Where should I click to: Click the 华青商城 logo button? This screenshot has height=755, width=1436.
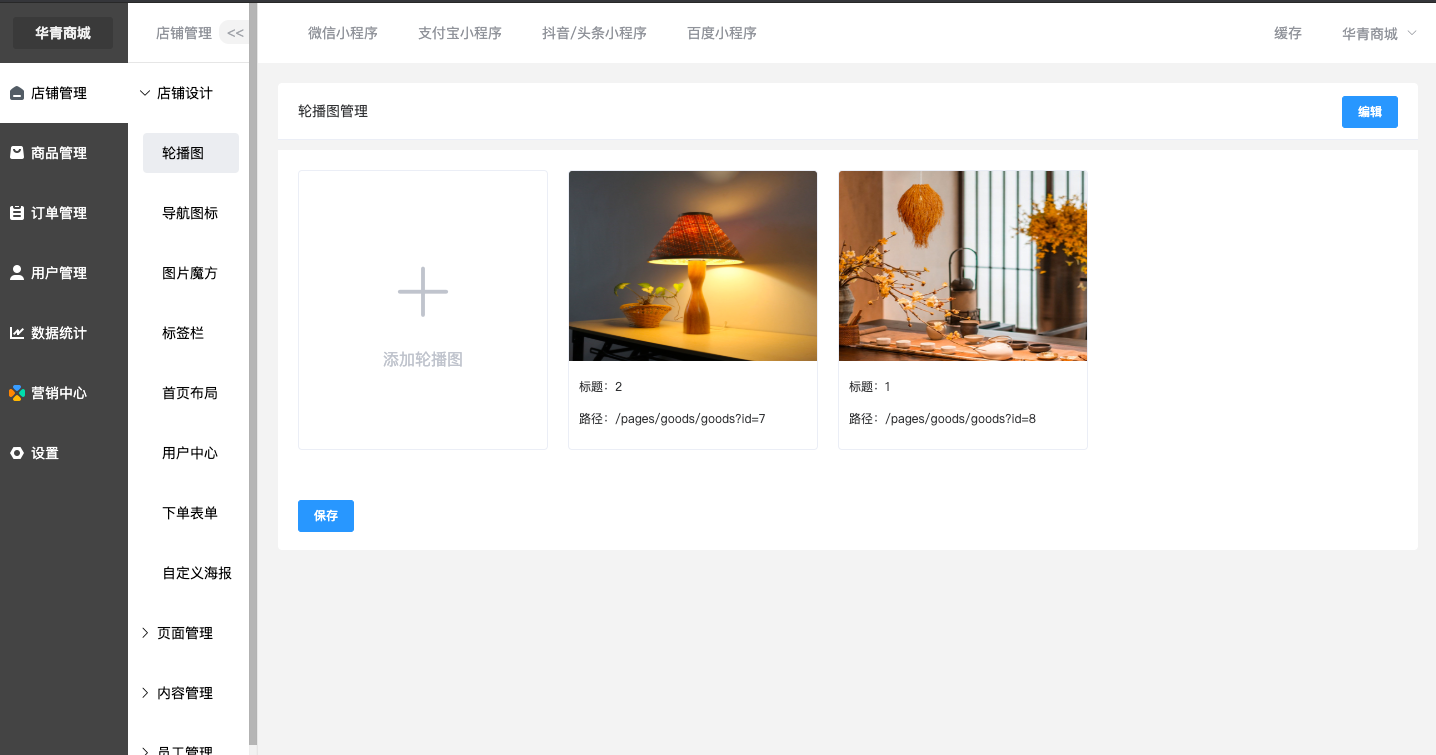(63, 33)
